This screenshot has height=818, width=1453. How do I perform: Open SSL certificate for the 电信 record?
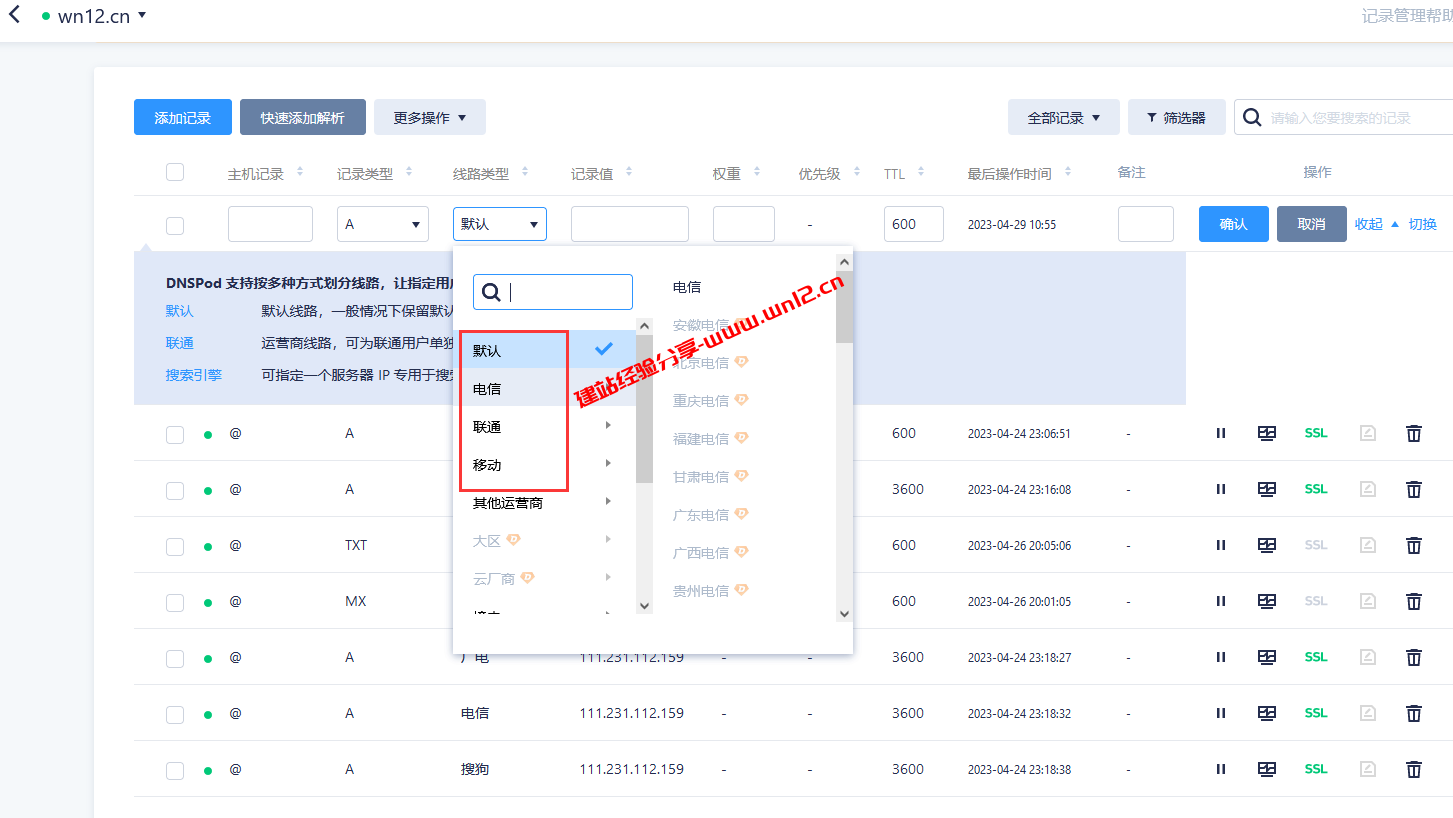(x=1316, y=713)
